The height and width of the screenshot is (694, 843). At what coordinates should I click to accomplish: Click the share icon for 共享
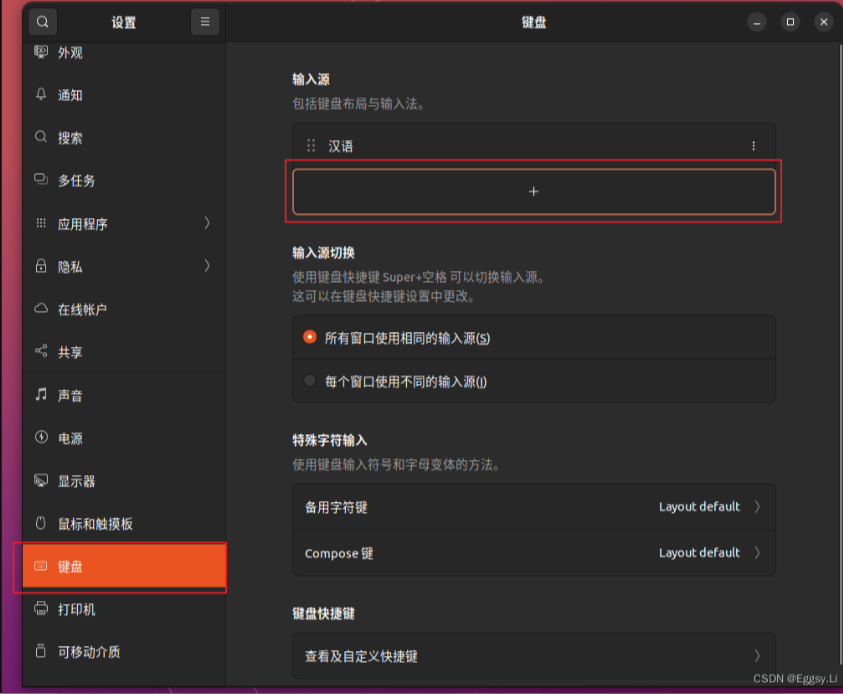pos(41,352)
